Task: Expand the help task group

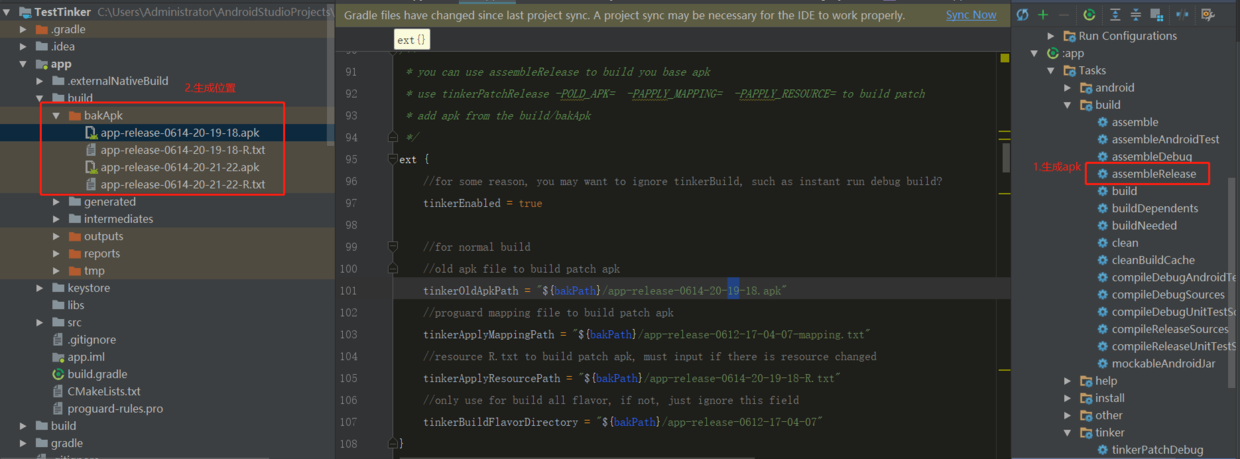Action: pyautogui.click(x=1067, y=381)
